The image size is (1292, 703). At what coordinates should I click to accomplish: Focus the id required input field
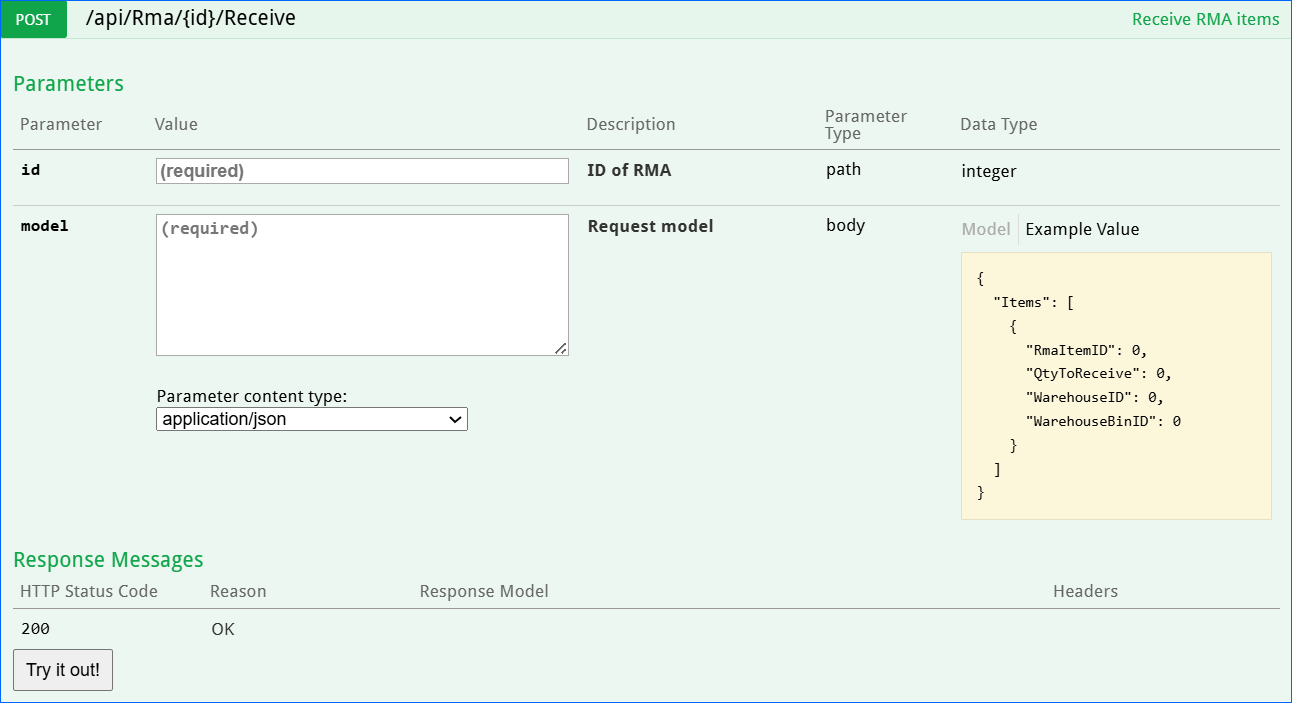[362, 171]
